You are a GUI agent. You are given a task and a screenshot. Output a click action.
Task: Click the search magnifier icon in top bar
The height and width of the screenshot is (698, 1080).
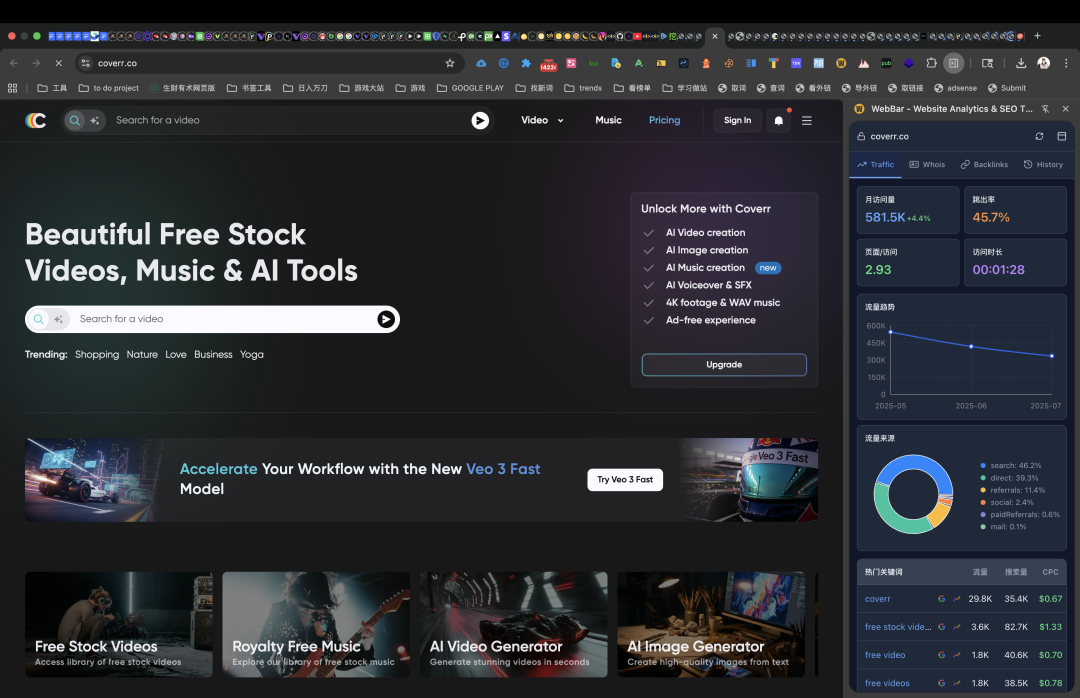75,121
